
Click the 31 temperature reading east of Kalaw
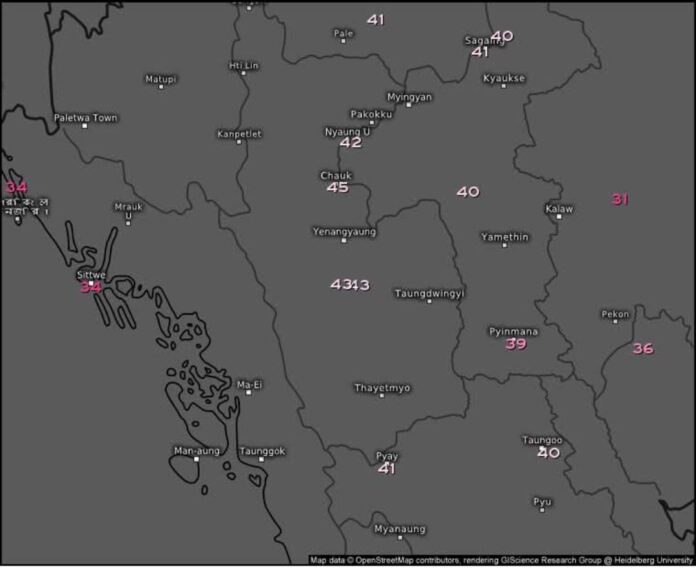coord(620,199)
